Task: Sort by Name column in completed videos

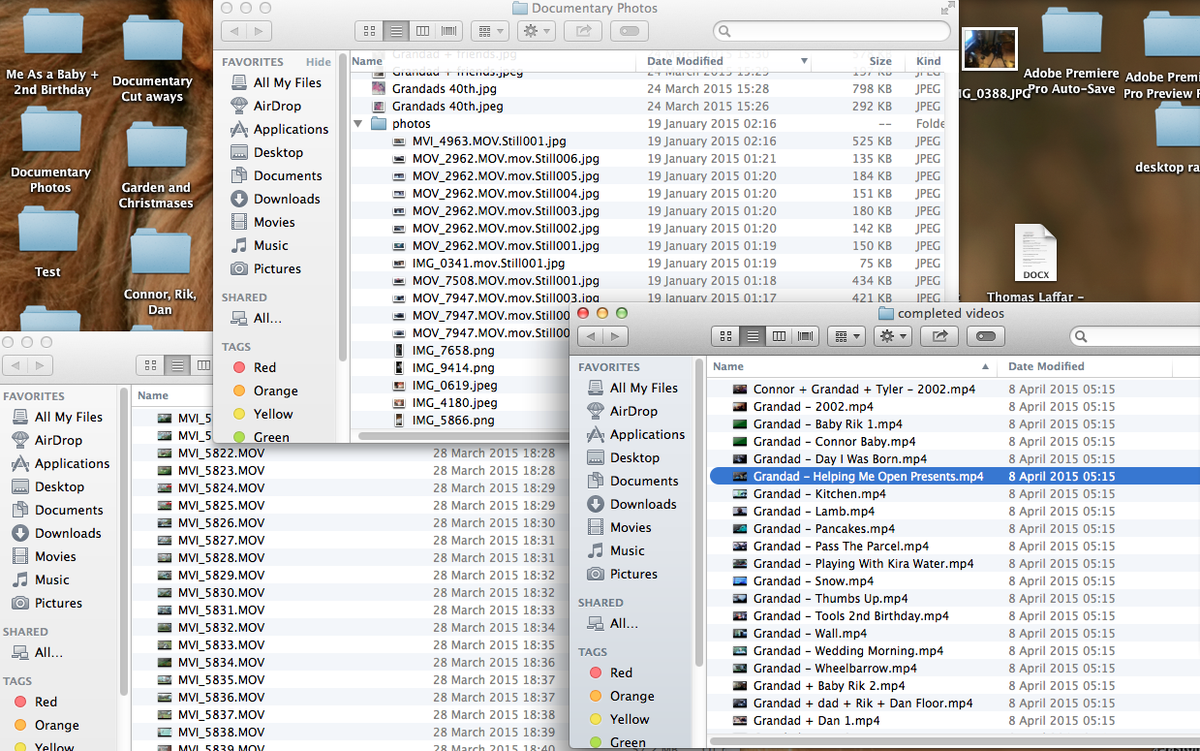Action: 852,367
